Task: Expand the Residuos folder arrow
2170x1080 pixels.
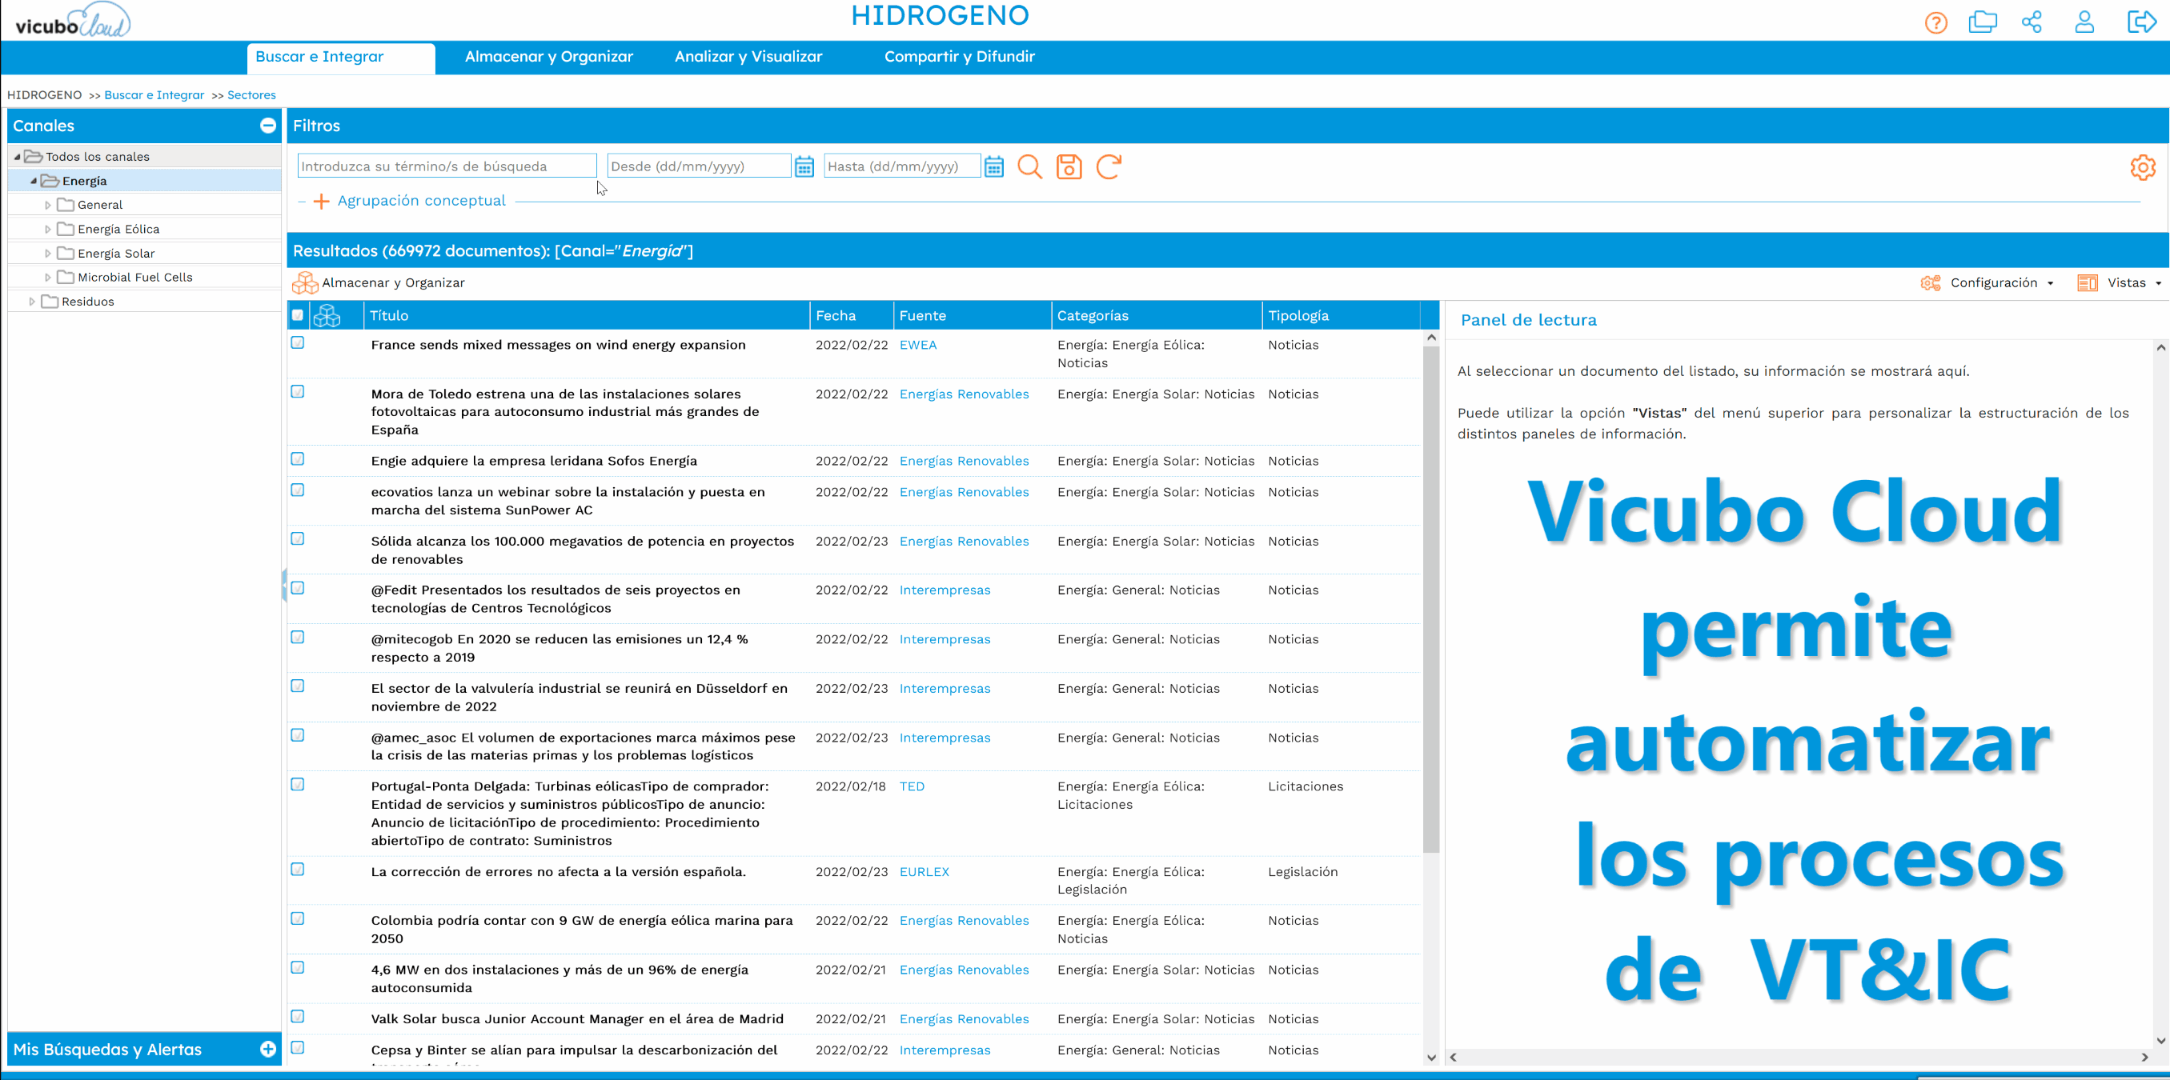Action: point(32,301)
